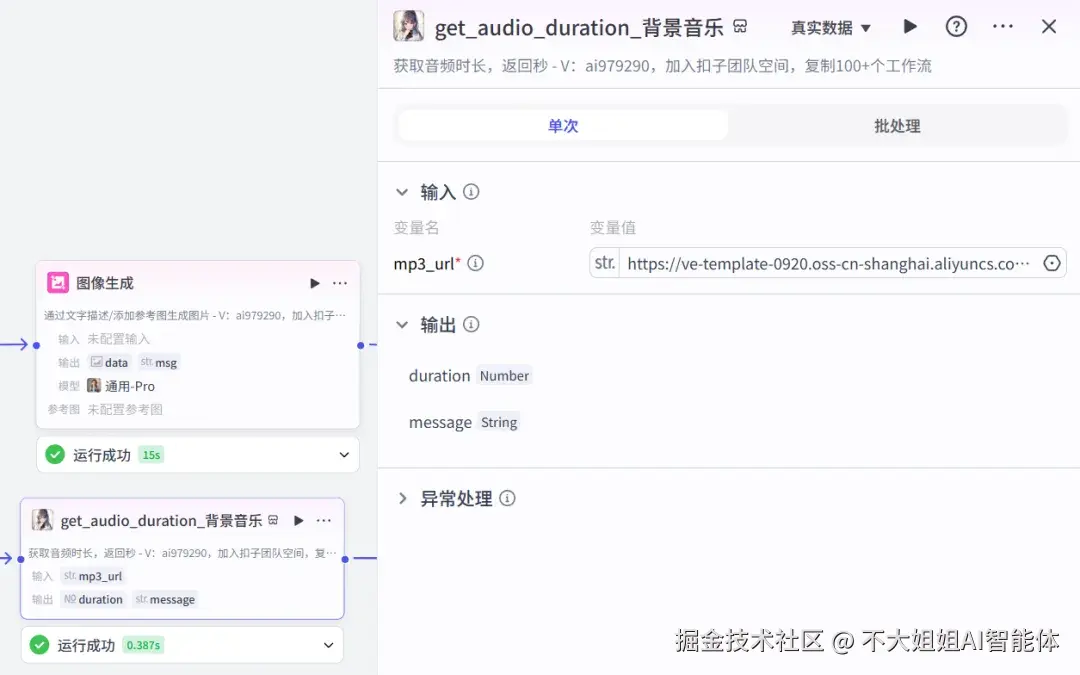Click the info icon beside 异常处理 heading
The height and width of the screenshot is (675, 1080).
(x=510, y=498)
